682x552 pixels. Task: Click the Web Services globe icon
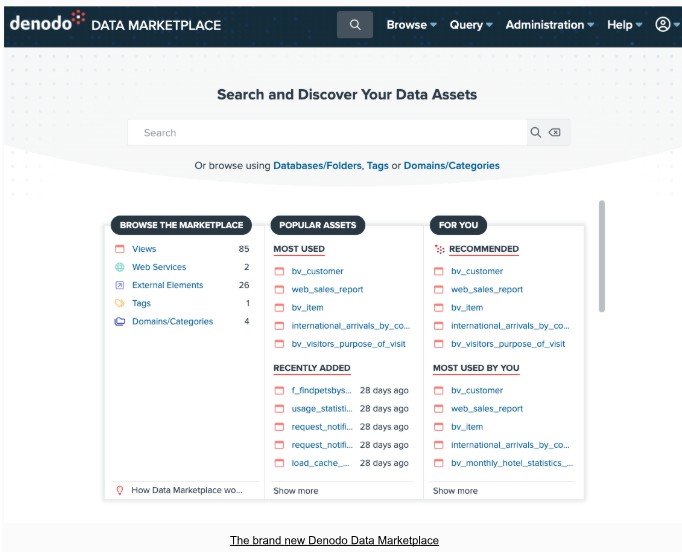tap(120, 267)
